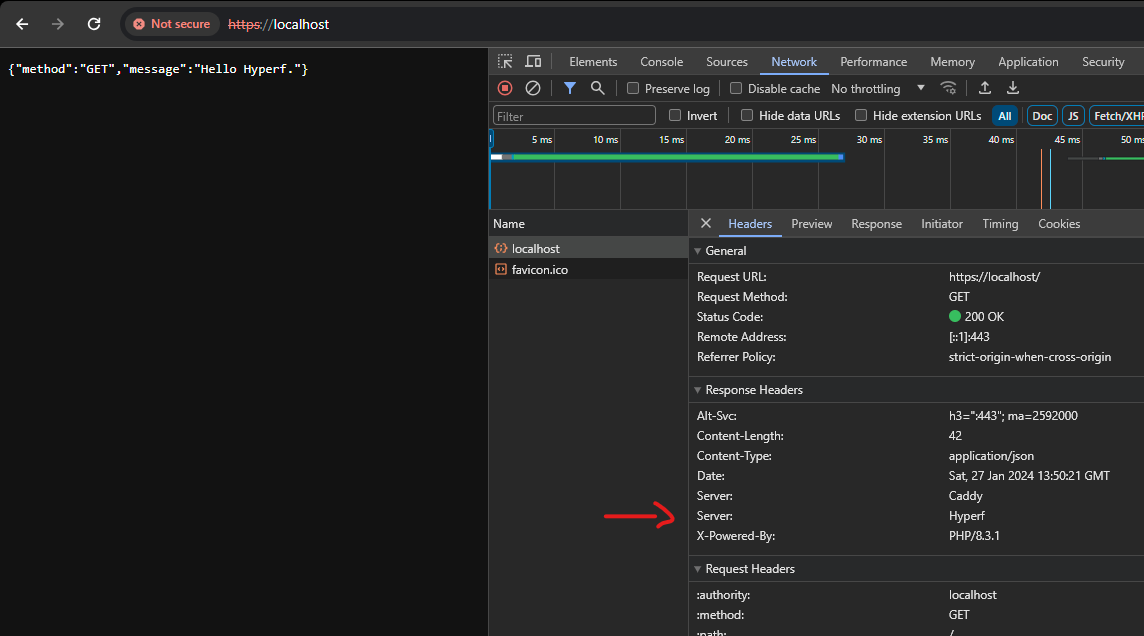Select the localhost request row

(x=588, y=249)
